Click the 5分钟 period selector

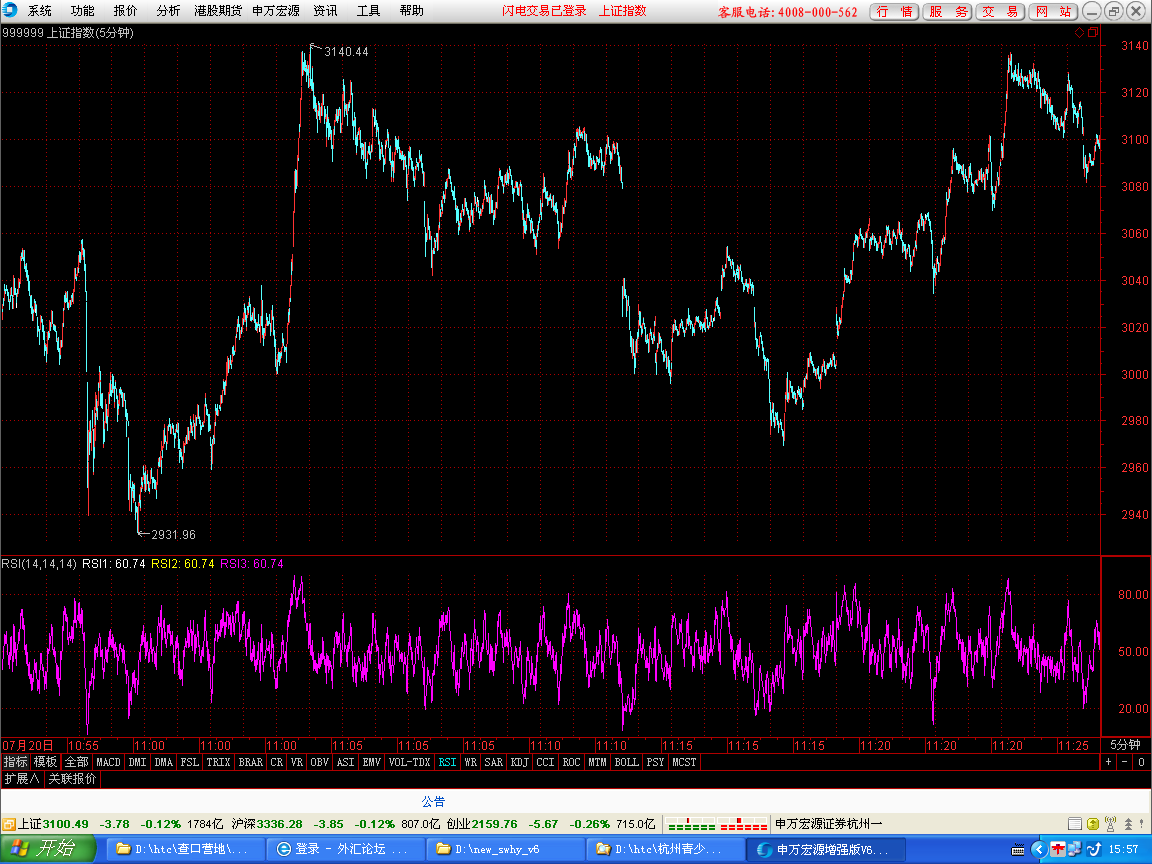click(x=1125, y=745)
